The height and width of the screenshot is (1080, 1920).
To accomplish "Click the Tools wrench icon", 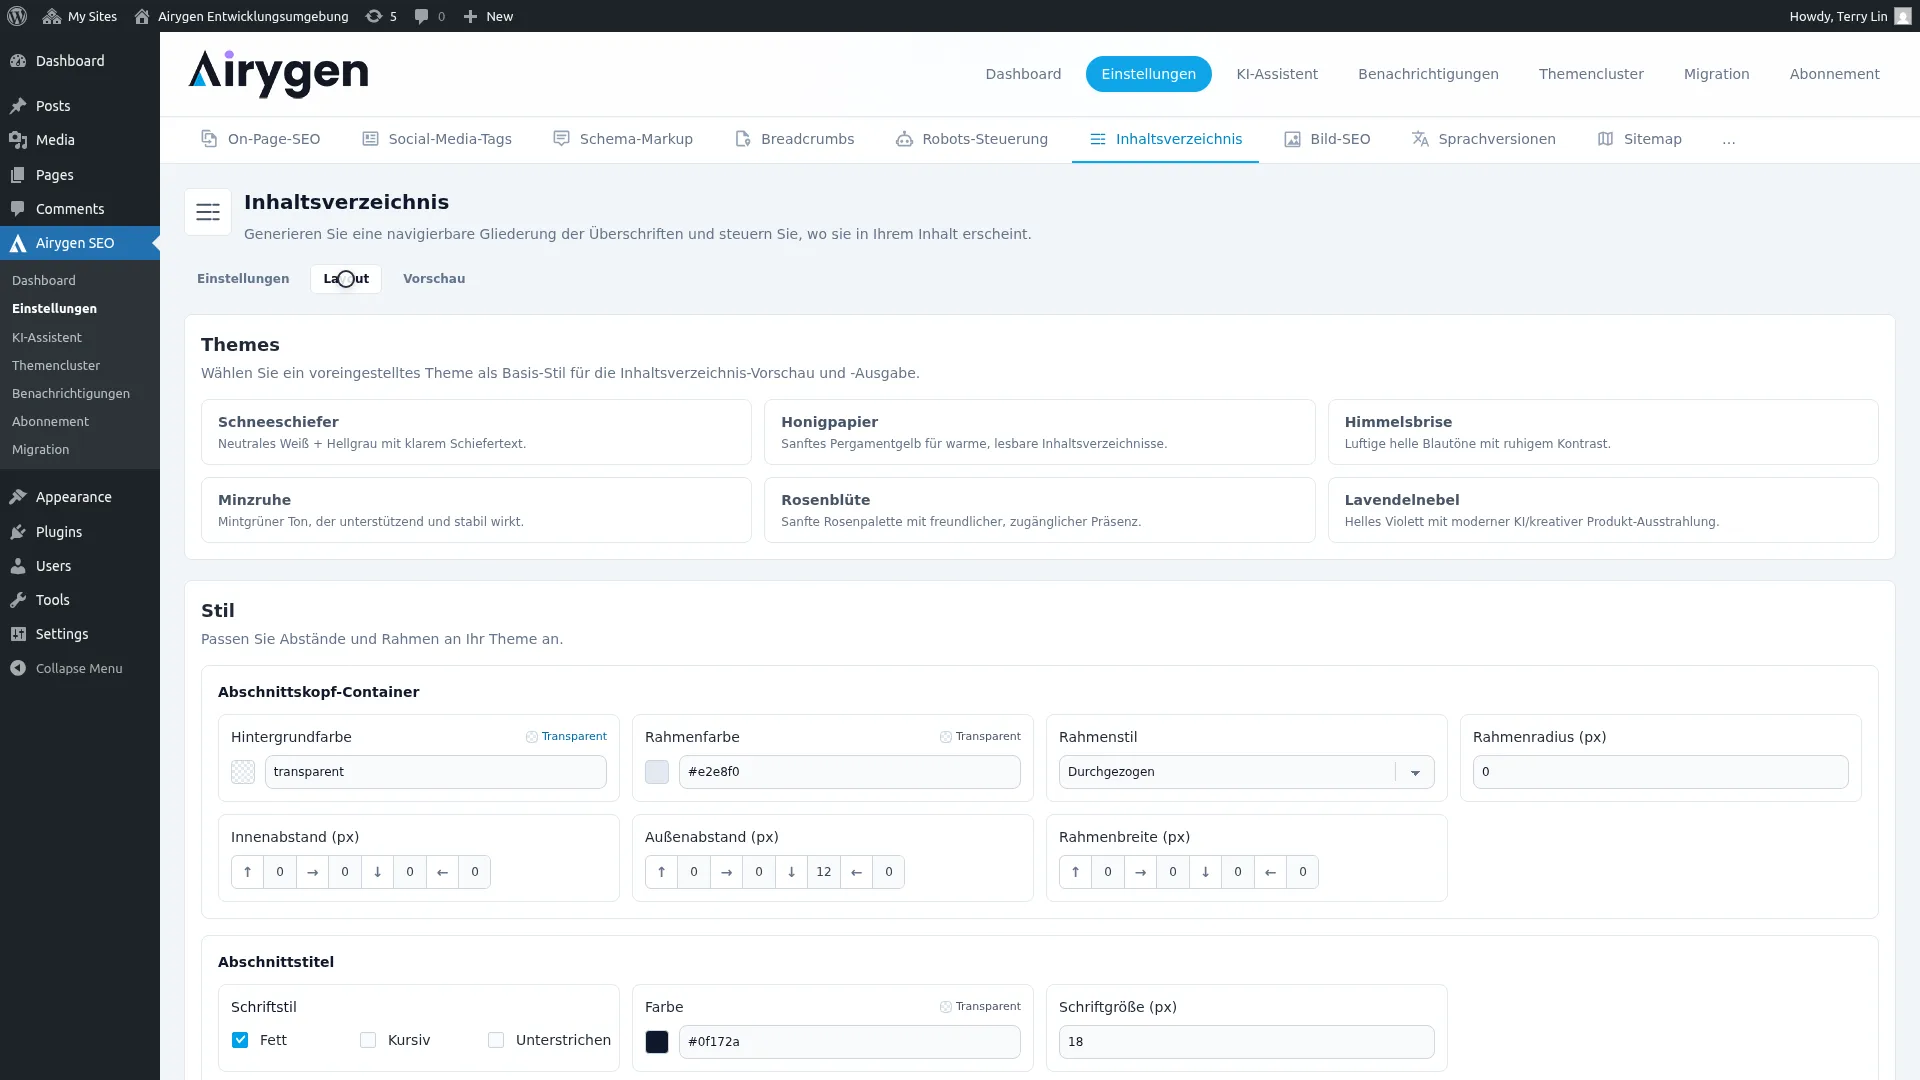I will pyautogui.click(x=18, y=600).
